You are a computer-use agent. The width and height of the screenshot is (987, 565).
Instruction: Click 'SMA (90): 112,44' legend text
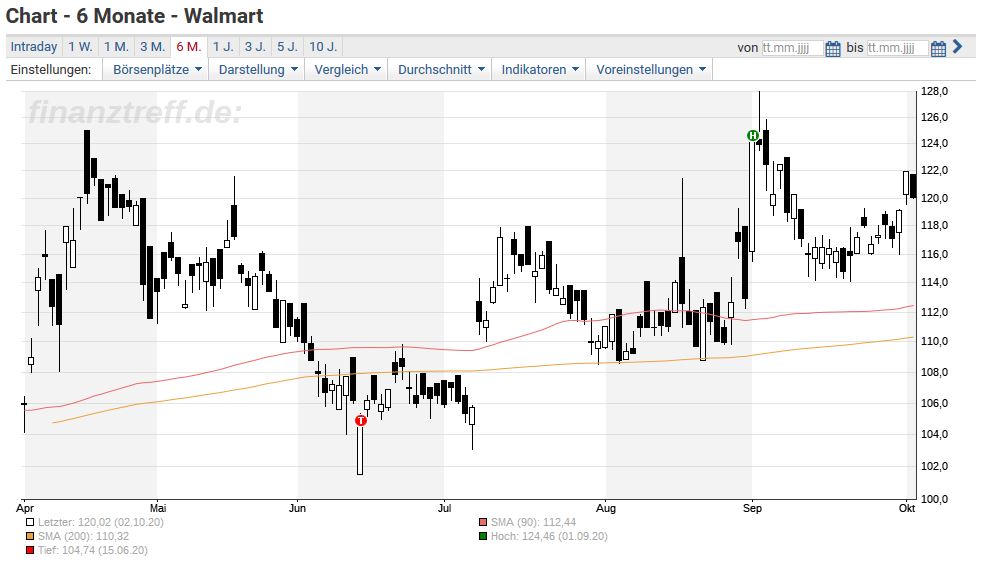click(533, 522)
